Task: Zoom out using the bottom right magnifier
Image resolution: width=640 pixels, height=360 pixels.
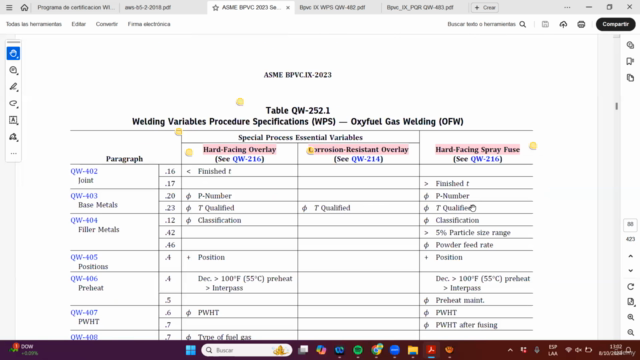Action: (631, 333)
